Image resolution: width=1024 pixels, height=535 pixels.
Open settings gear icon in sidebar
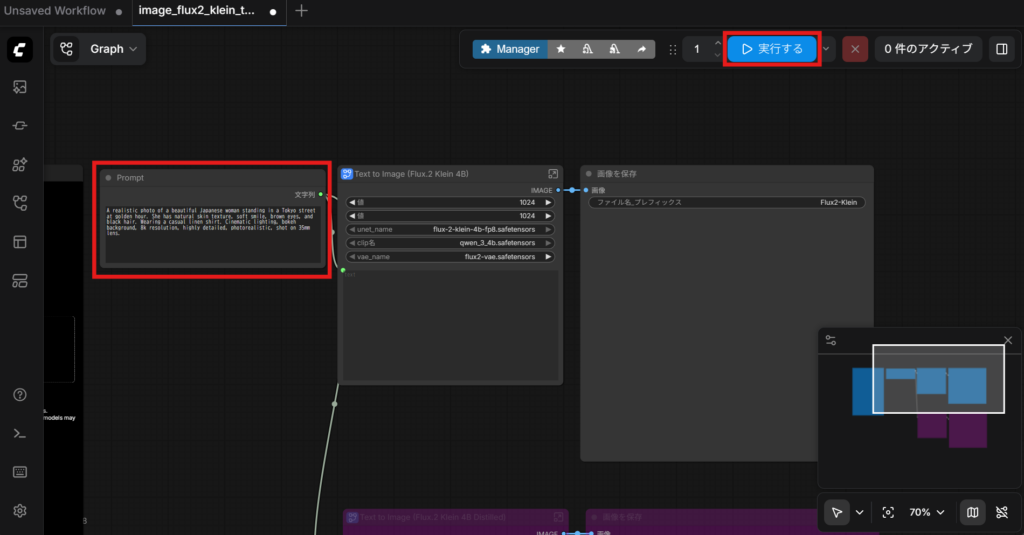19,511
